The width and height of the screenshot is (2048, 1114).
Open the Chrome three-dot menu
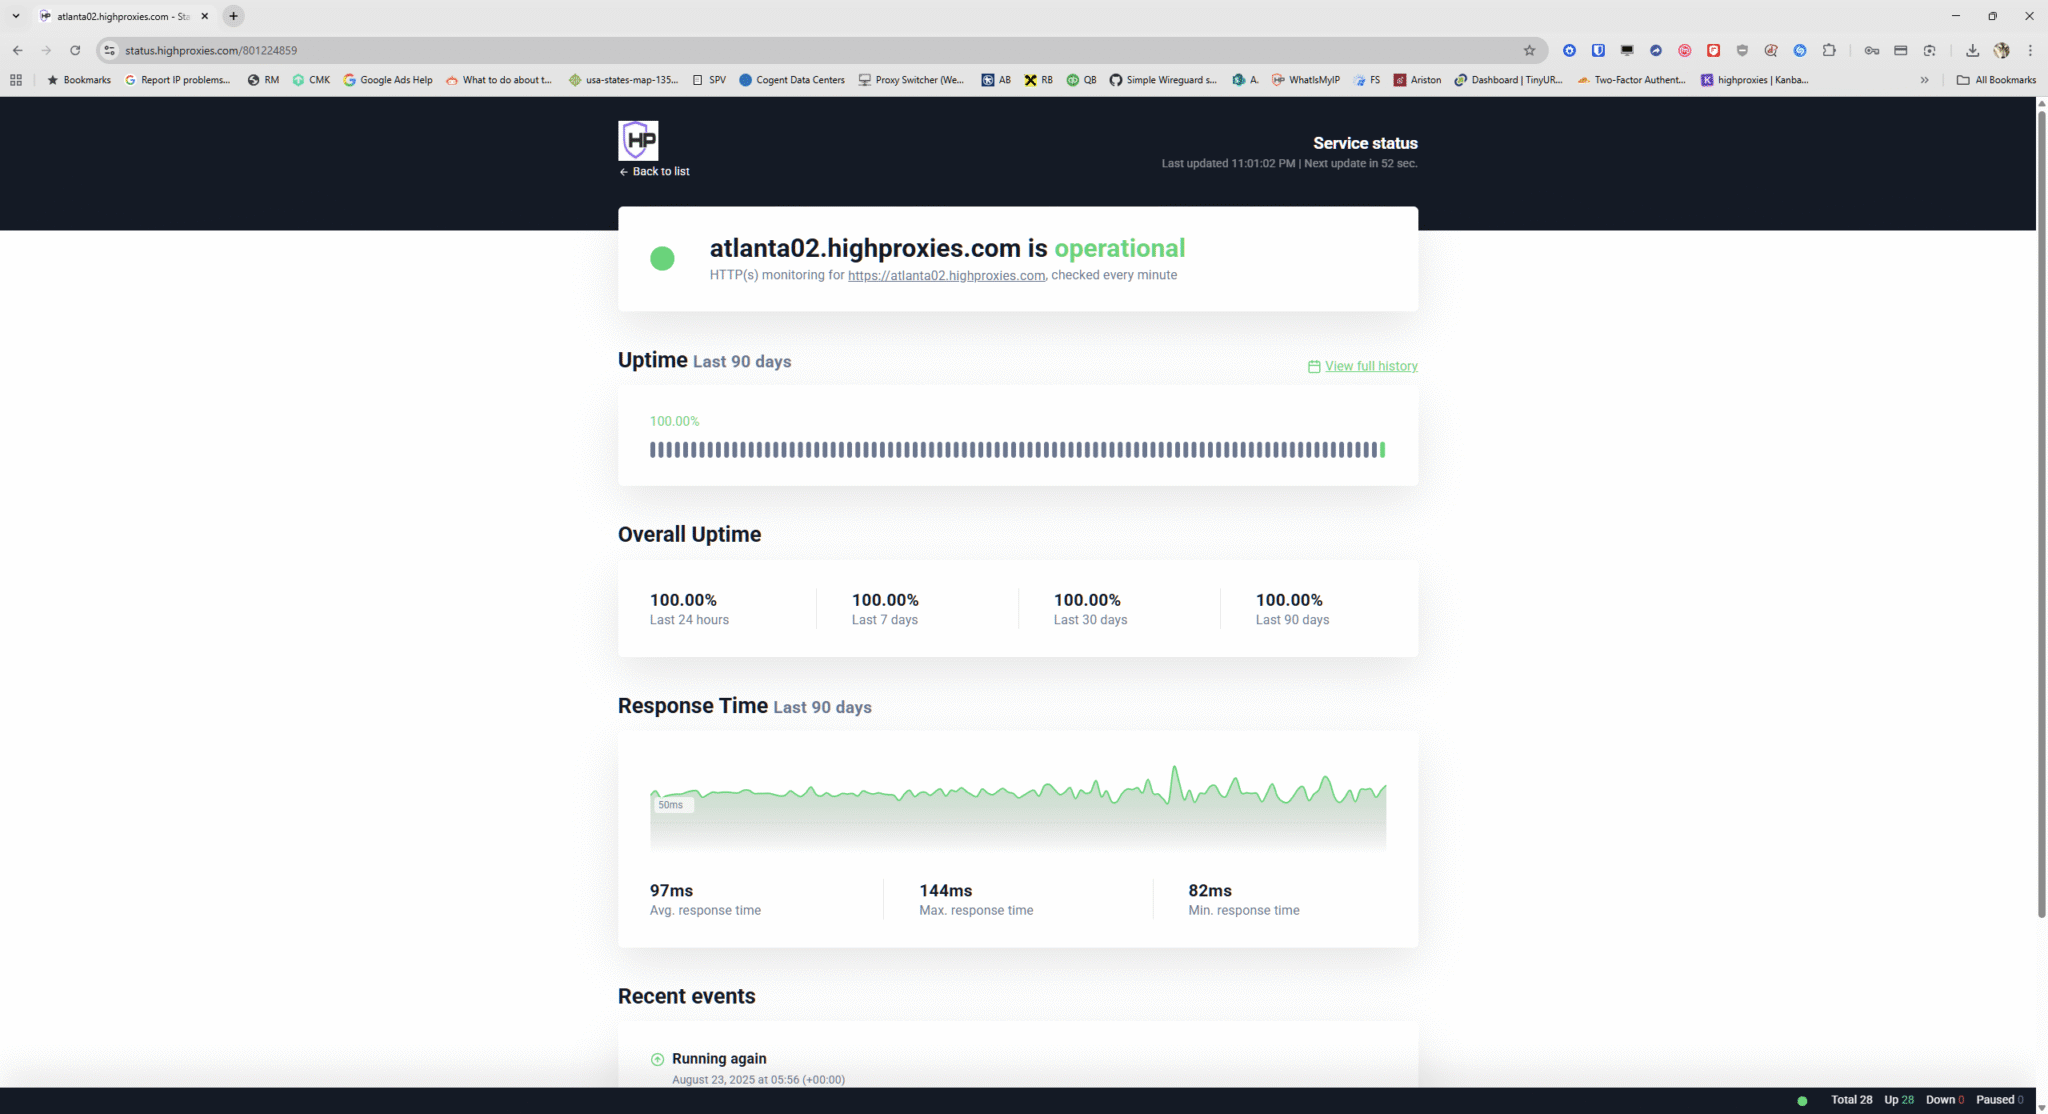click(x=2030, y=50)
